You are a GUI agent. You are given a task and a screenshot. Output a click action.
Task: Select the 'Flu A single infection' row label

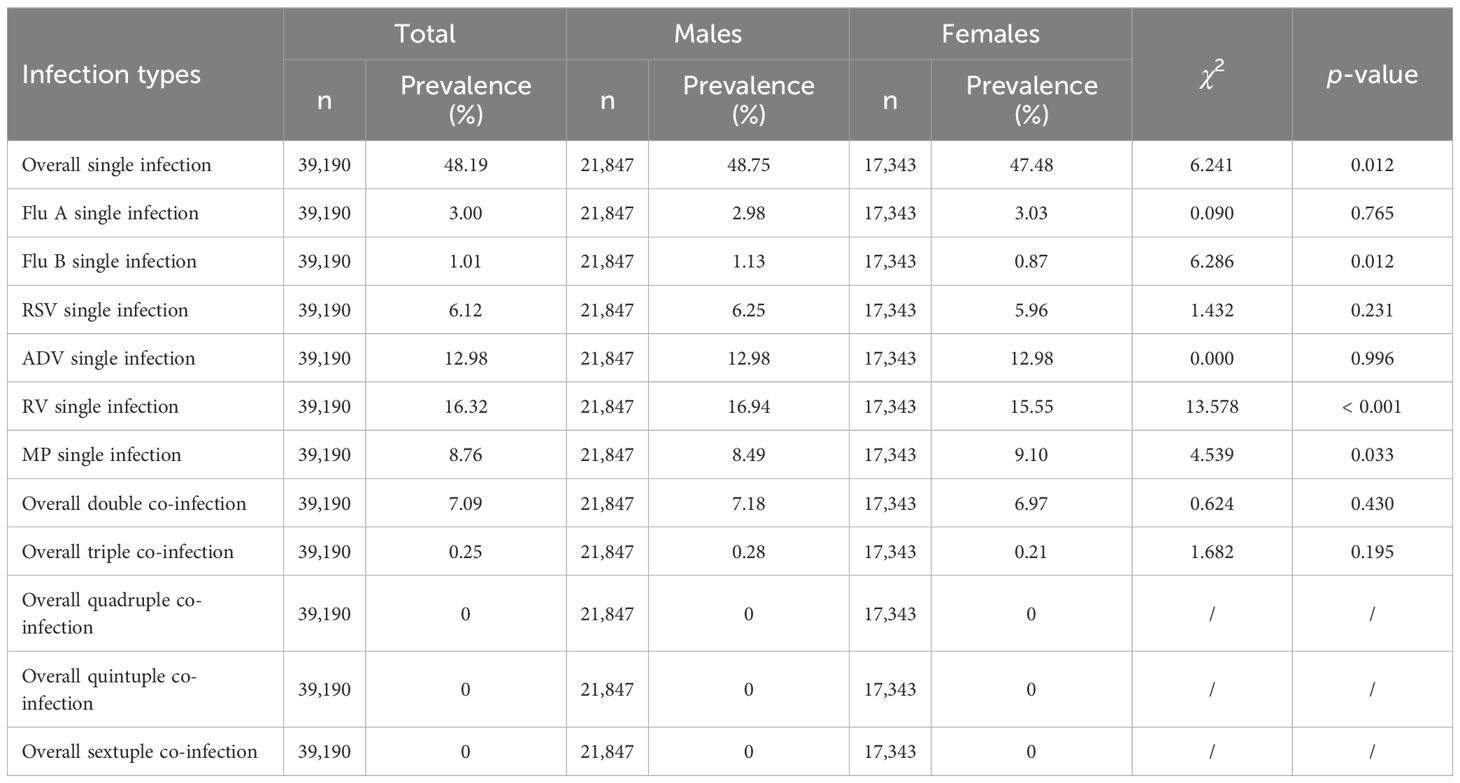click(110, 213)
